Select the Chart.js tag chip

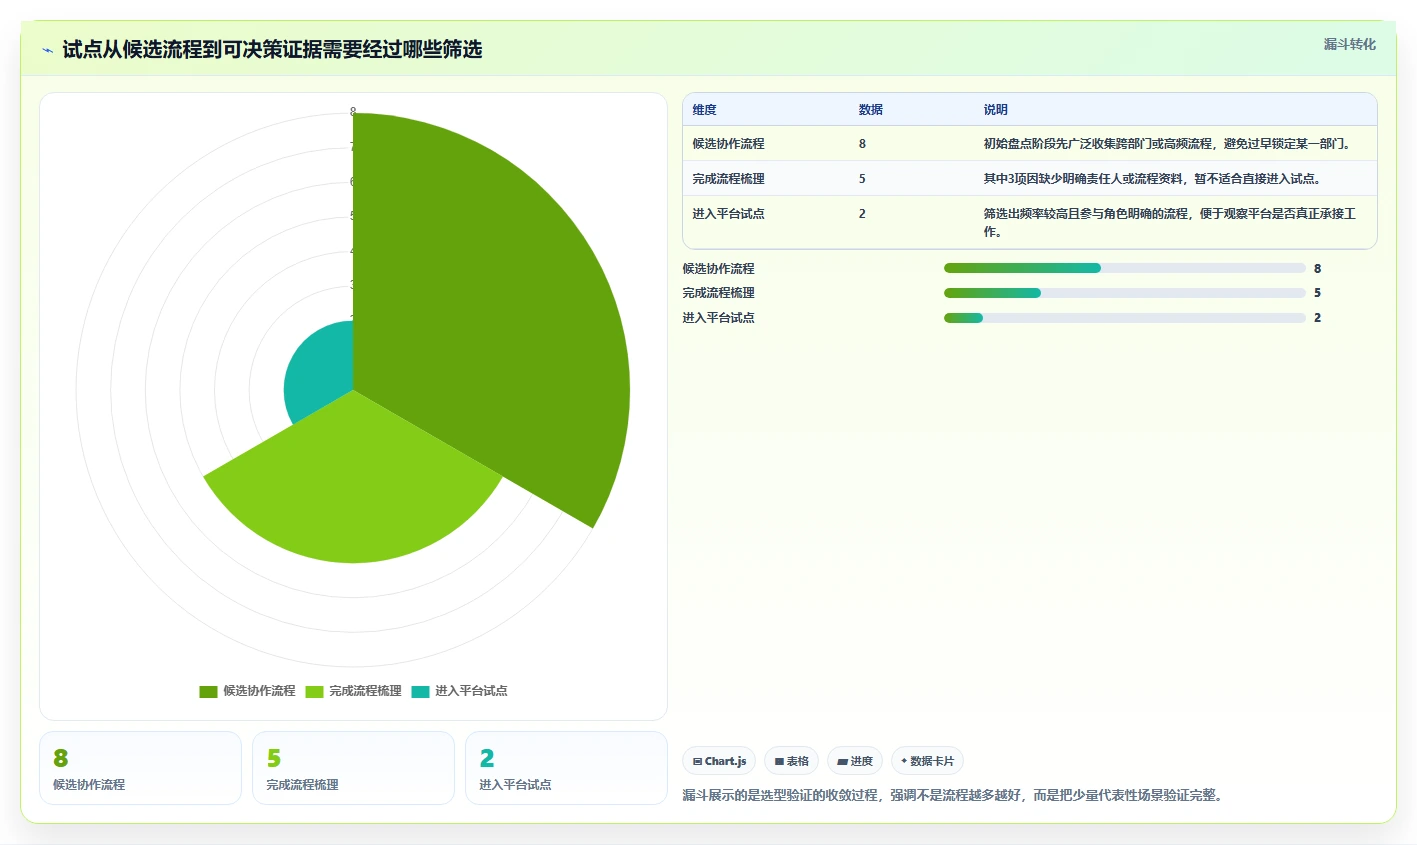[719, 761]
